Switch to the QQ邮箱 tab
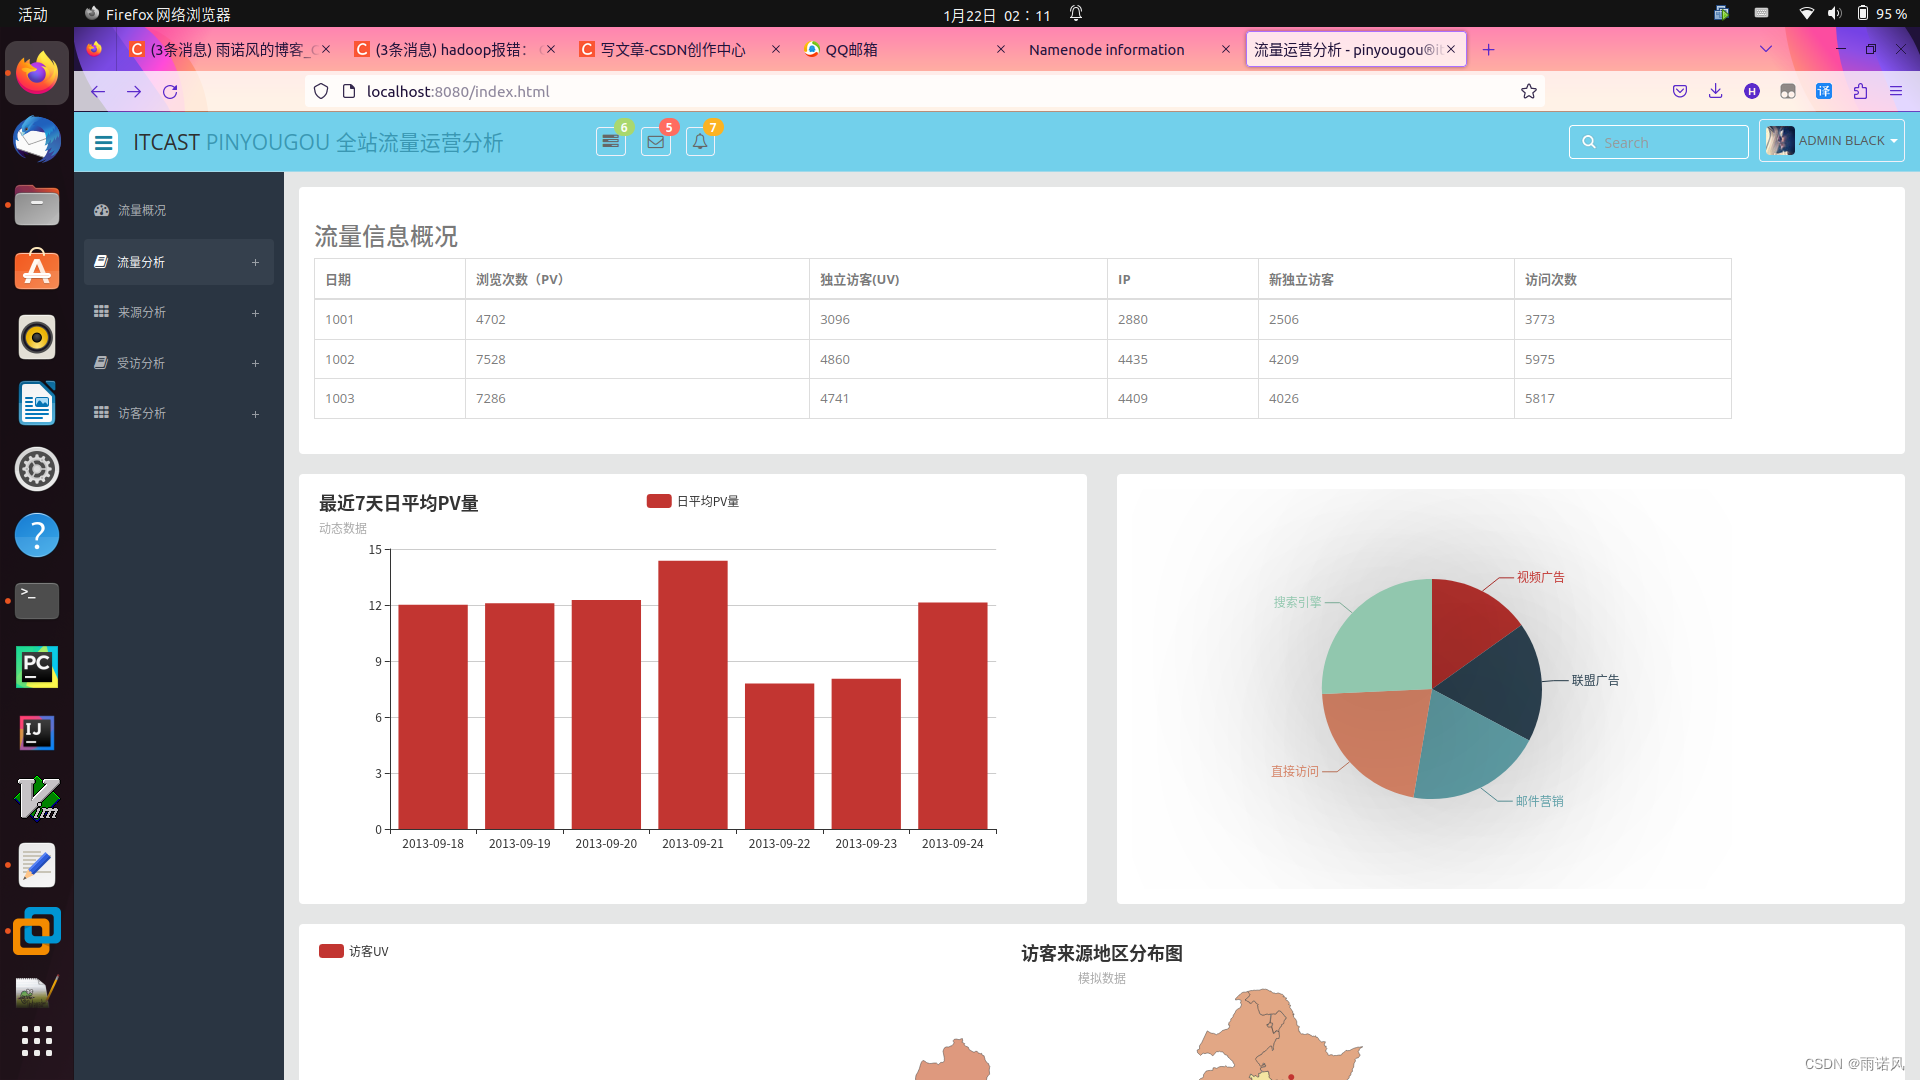1920x1080 pixels. [x=852, y=49]
